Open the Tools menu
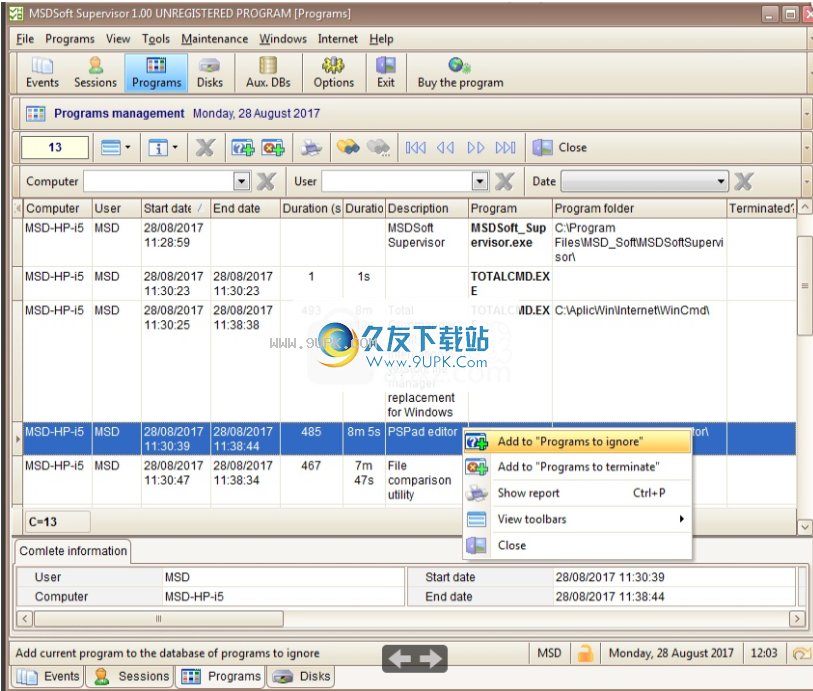 156,39
